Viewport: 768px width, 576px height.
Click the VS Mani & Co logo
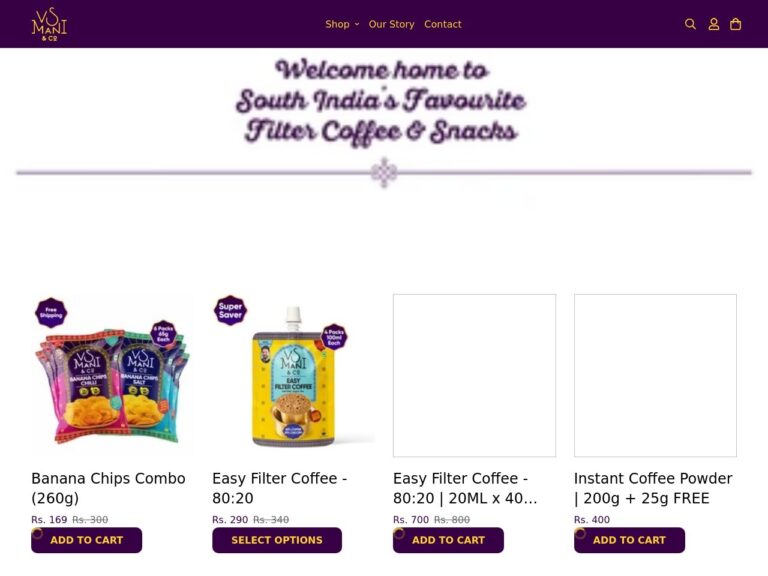(x=49, y=24)
